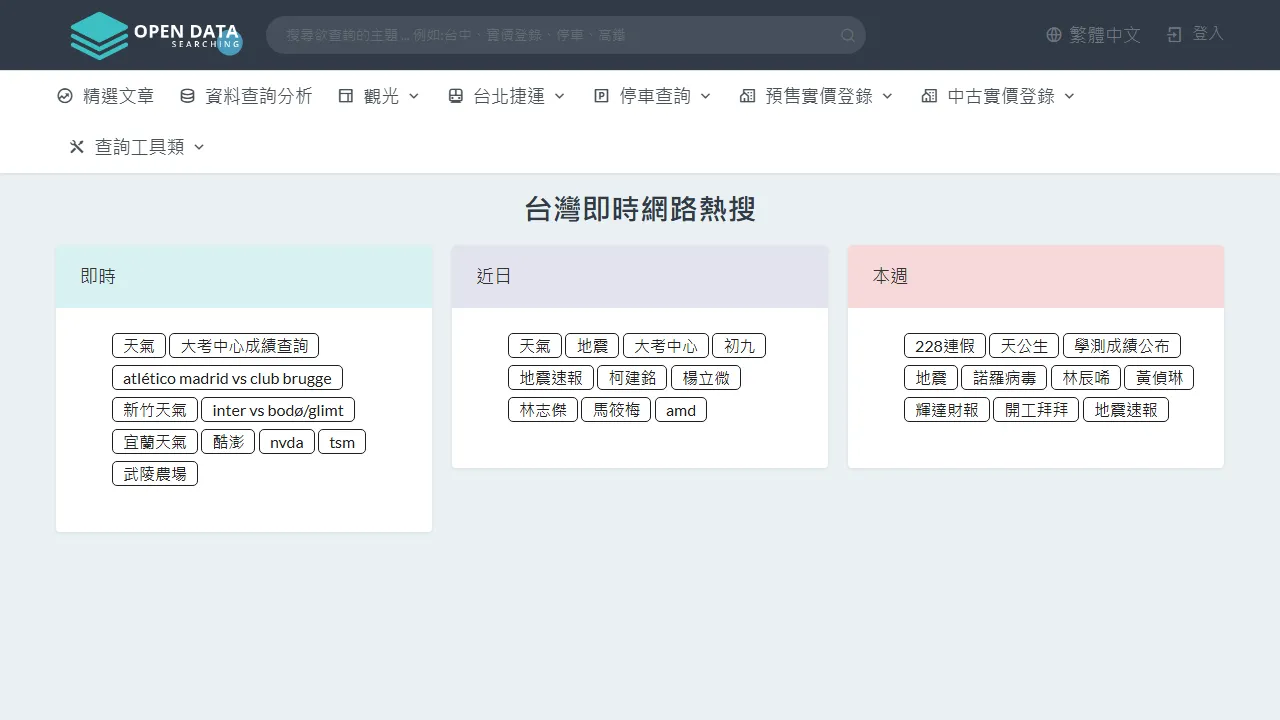
Task: Open the 精選文章 menu item
Action: [118, 95]
